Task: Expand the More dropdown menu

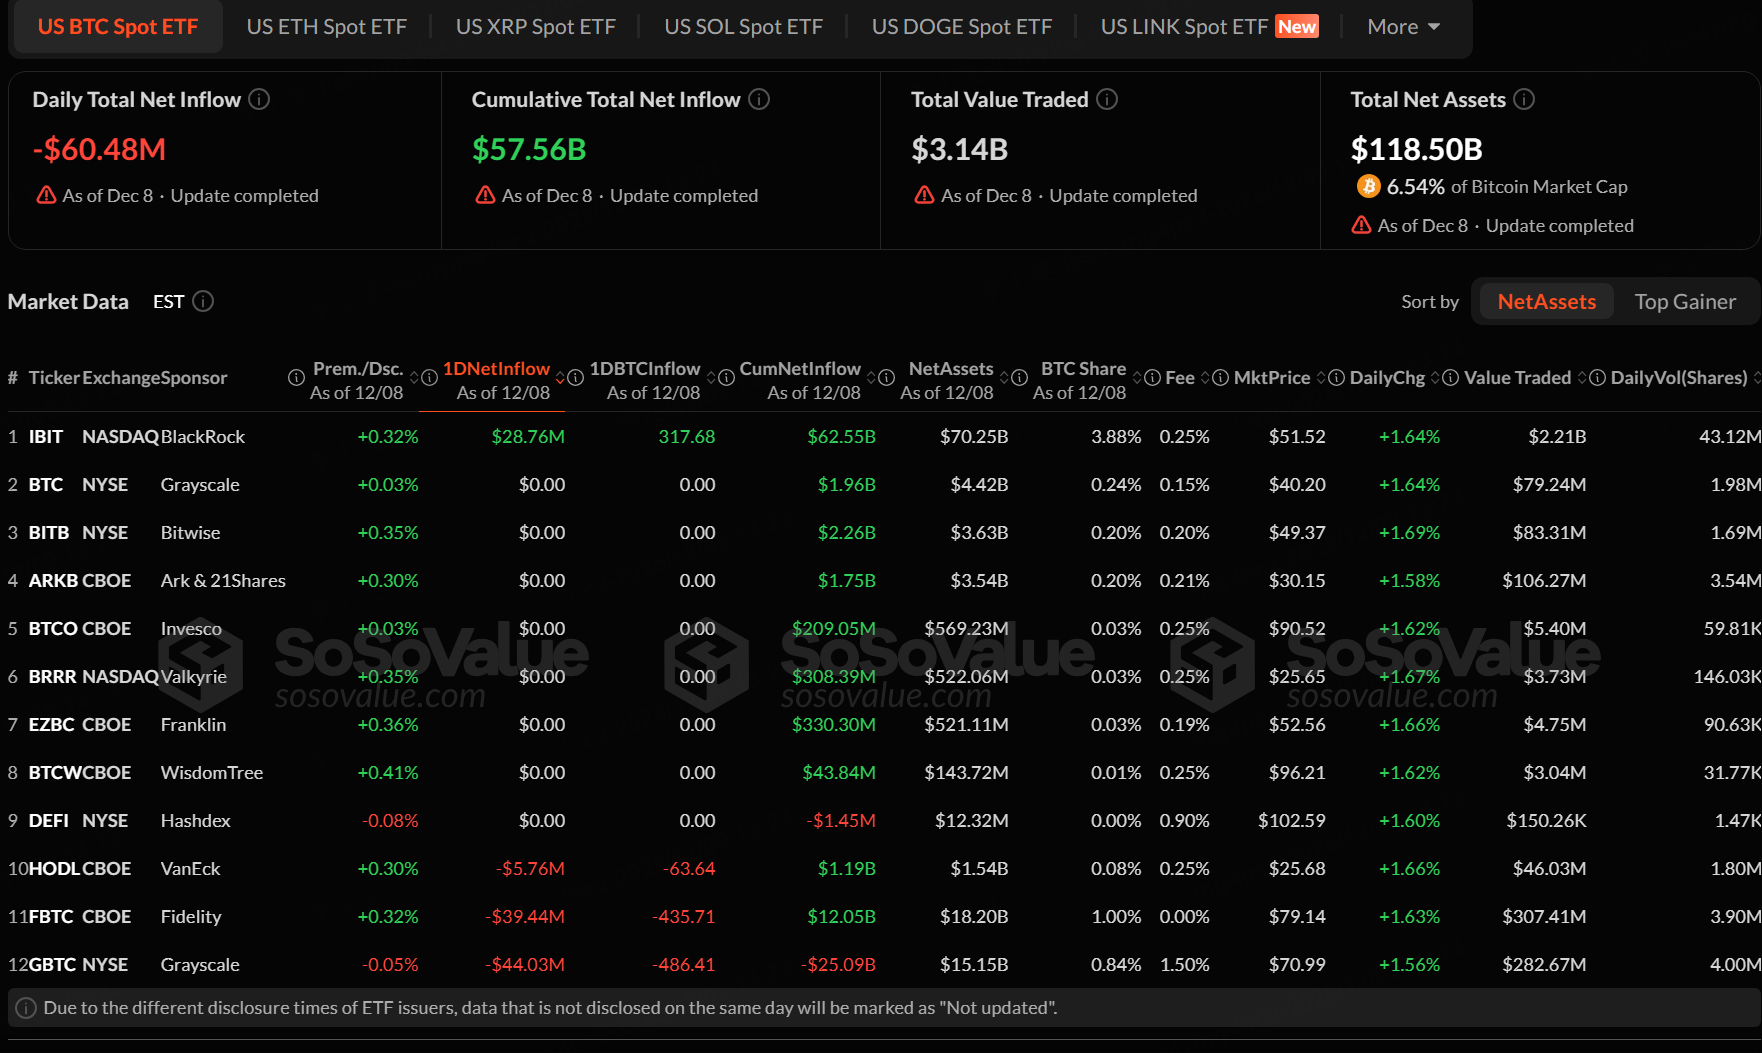Action: [x=1403, y=27]
